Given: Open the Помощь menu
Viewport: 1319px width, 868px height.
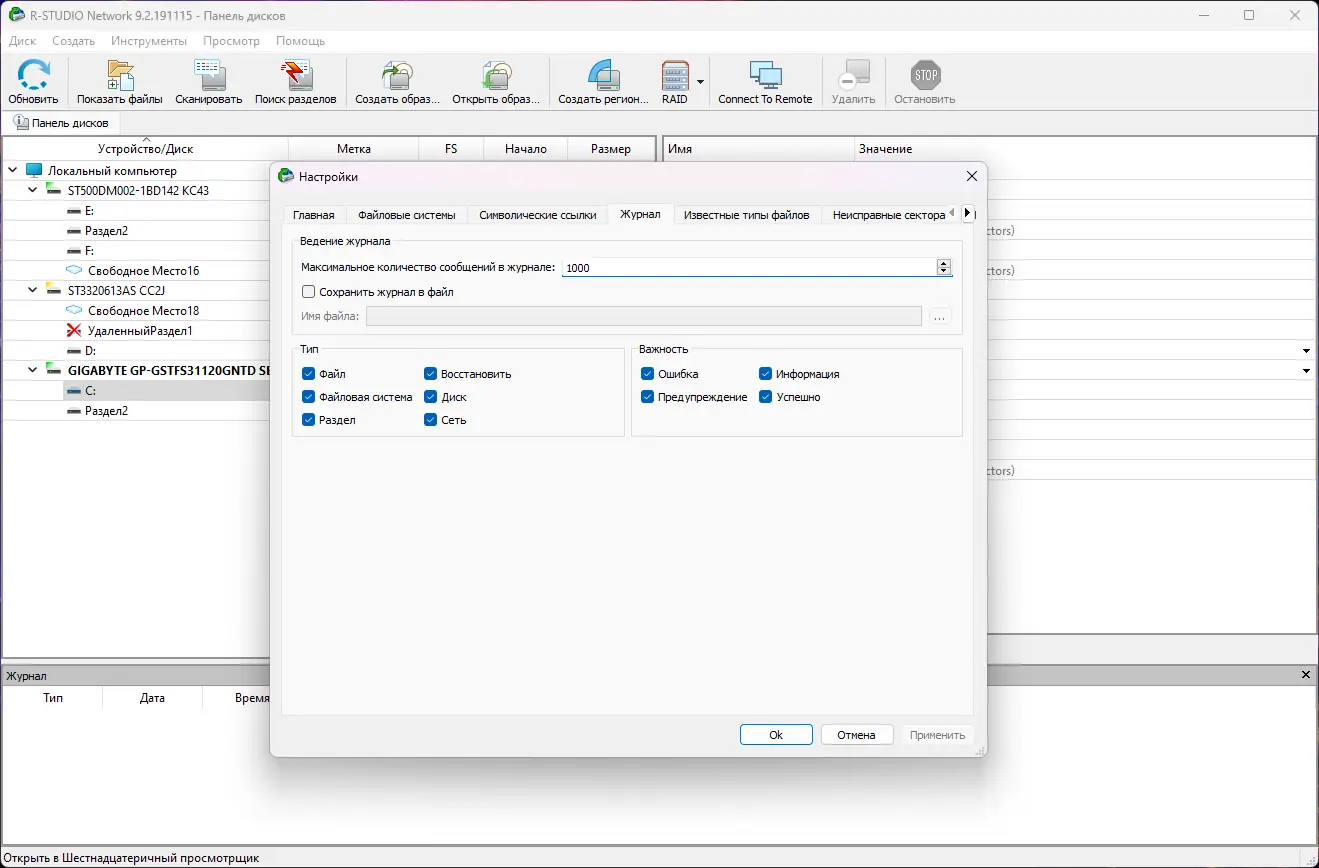Looking at the screenshot, I should 300,41.
